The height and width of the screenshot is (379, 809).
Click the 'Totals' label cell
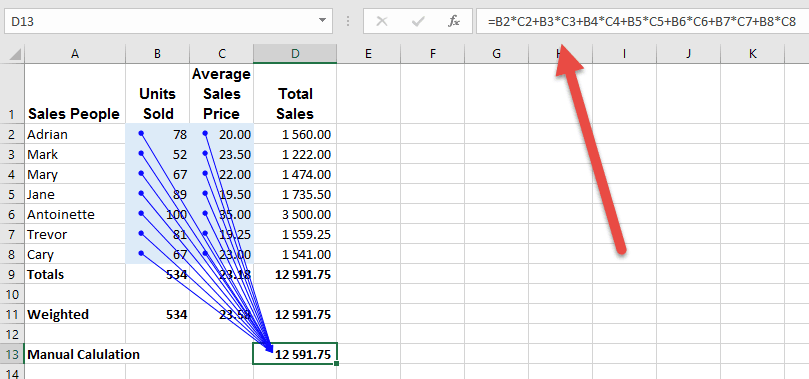pos(75,274)
